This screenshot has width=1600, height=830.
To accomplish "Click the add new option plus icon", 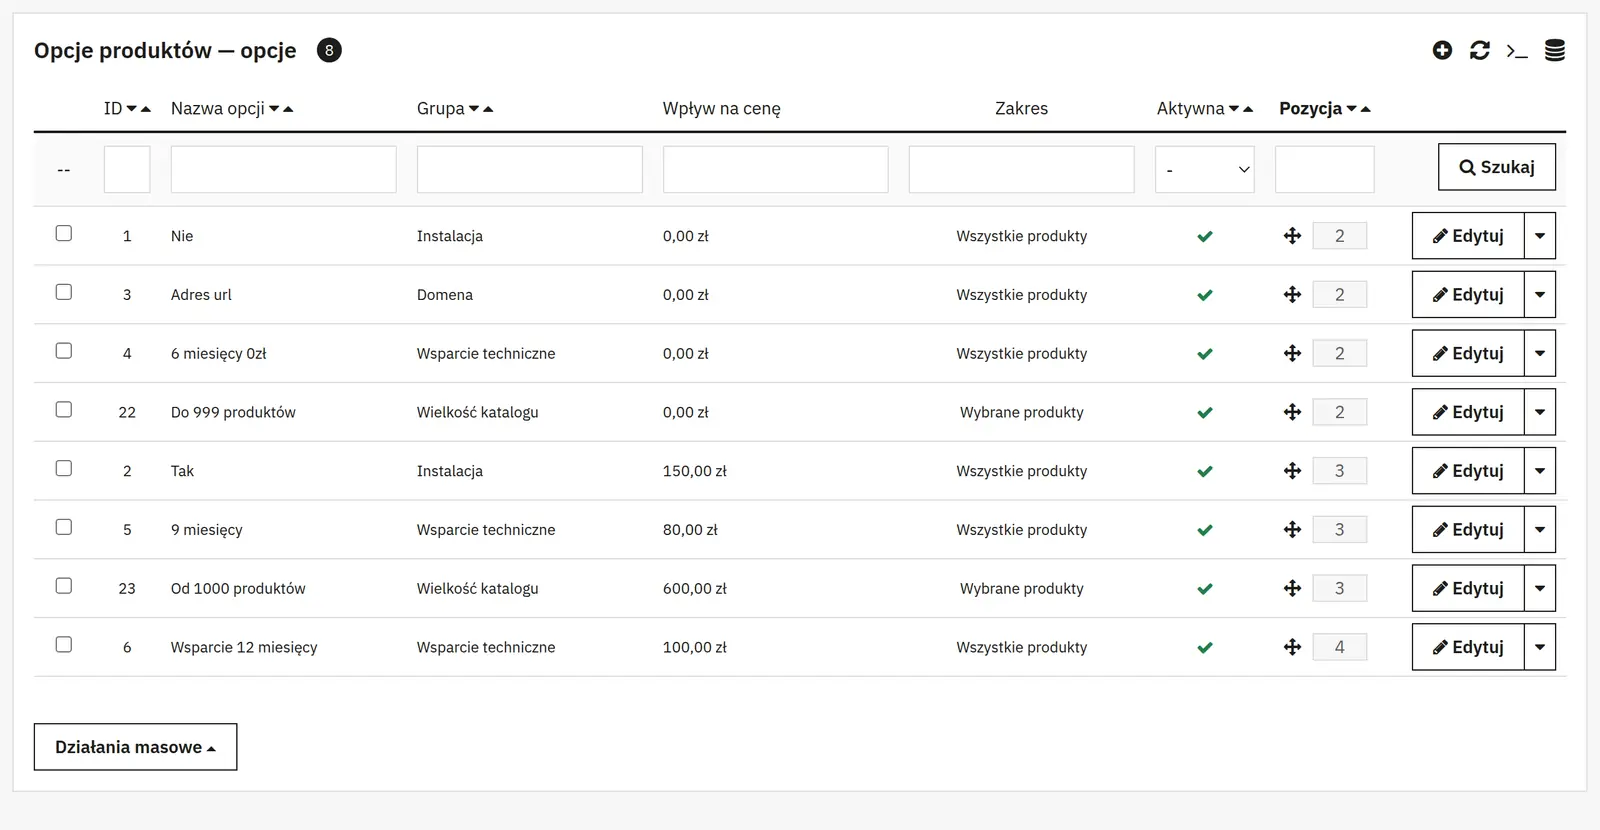I will [1442, 50].
